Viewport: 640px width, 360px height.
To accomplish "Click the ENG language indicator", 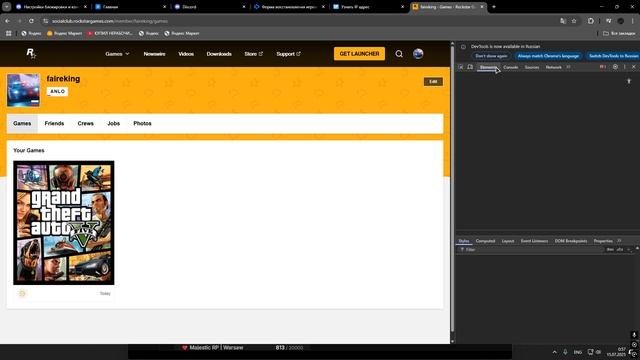I will (x=578, y=352).
